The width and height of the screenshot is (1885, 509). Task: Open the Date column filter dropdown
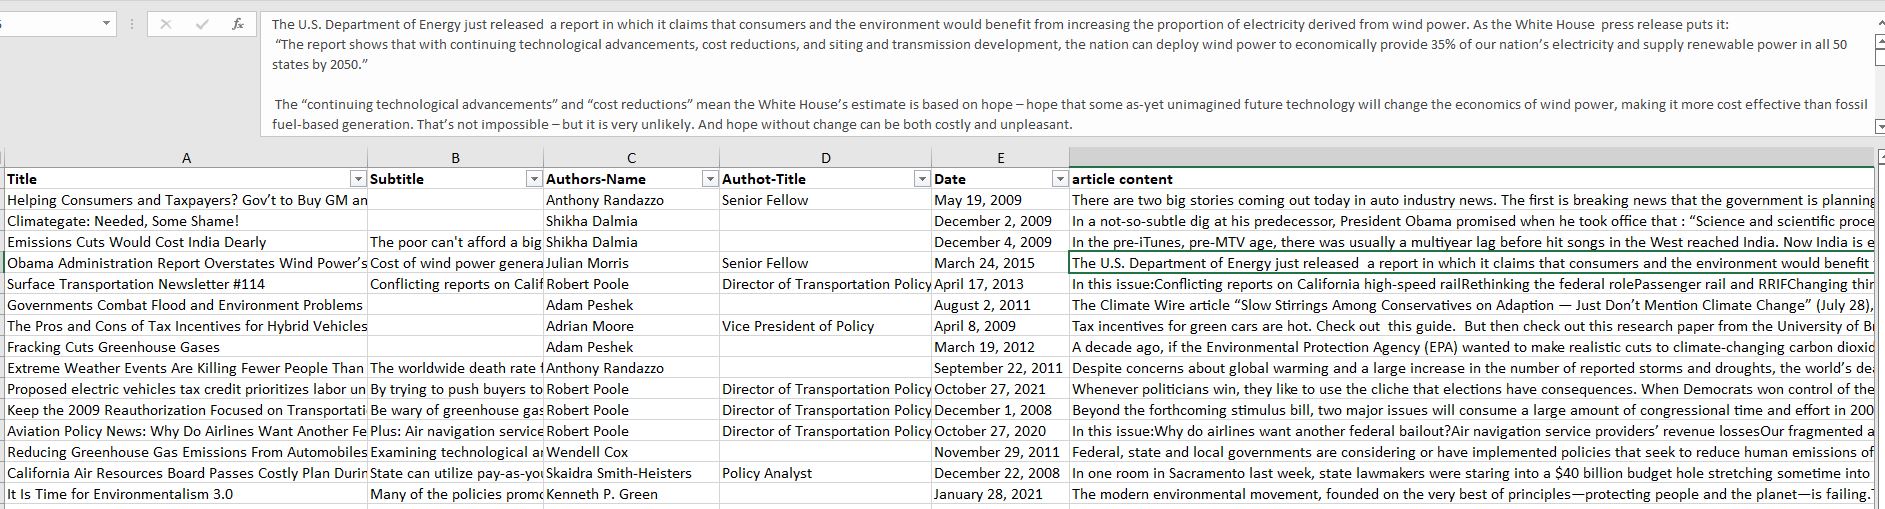1060,179
